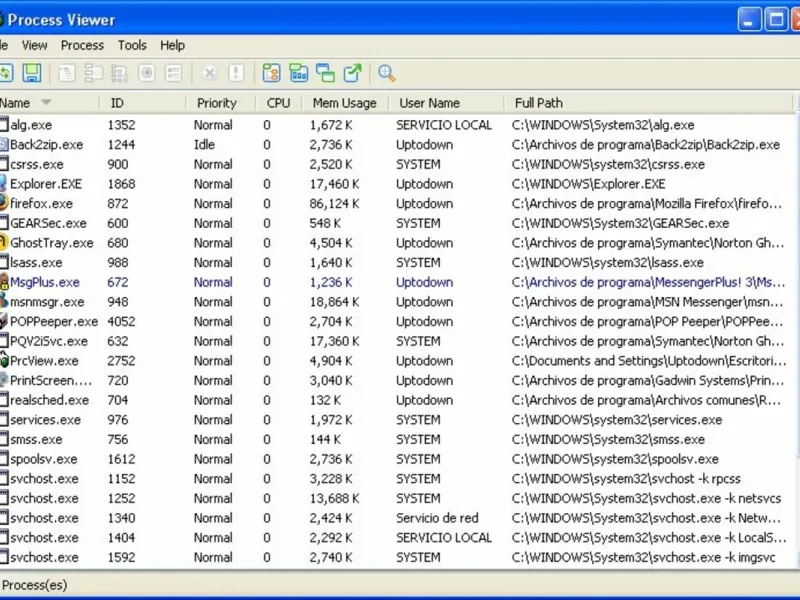Select the GEARSec.exe process name
The height and width of the screenshot is (600, 800).
click(48, 223)
